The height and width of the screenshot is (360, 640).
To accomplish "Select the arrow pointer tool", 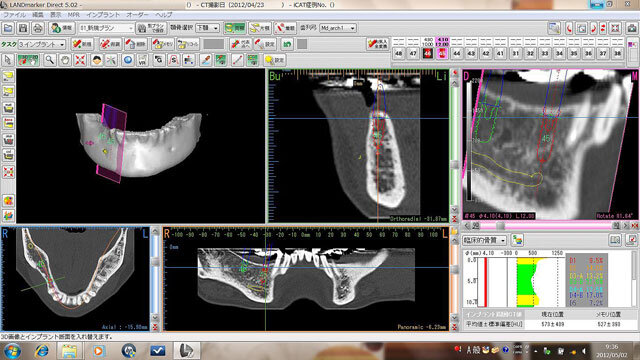I will pos(7,60).
